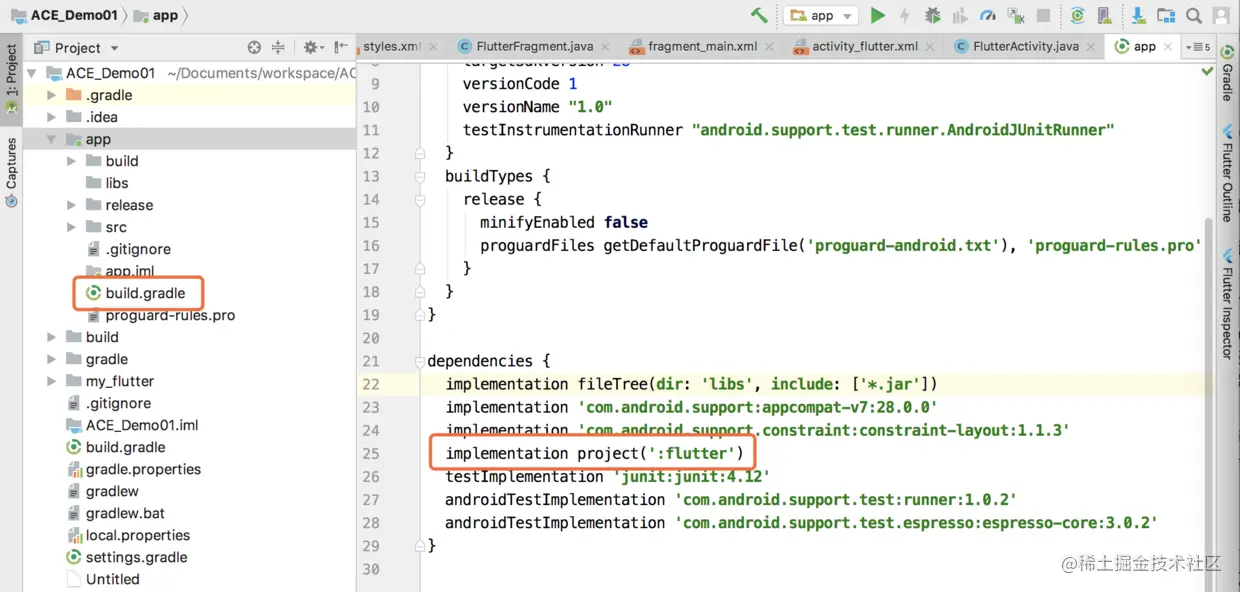Select settings.gradle file
Screen dimensions: 1240x592
point(126,557)
